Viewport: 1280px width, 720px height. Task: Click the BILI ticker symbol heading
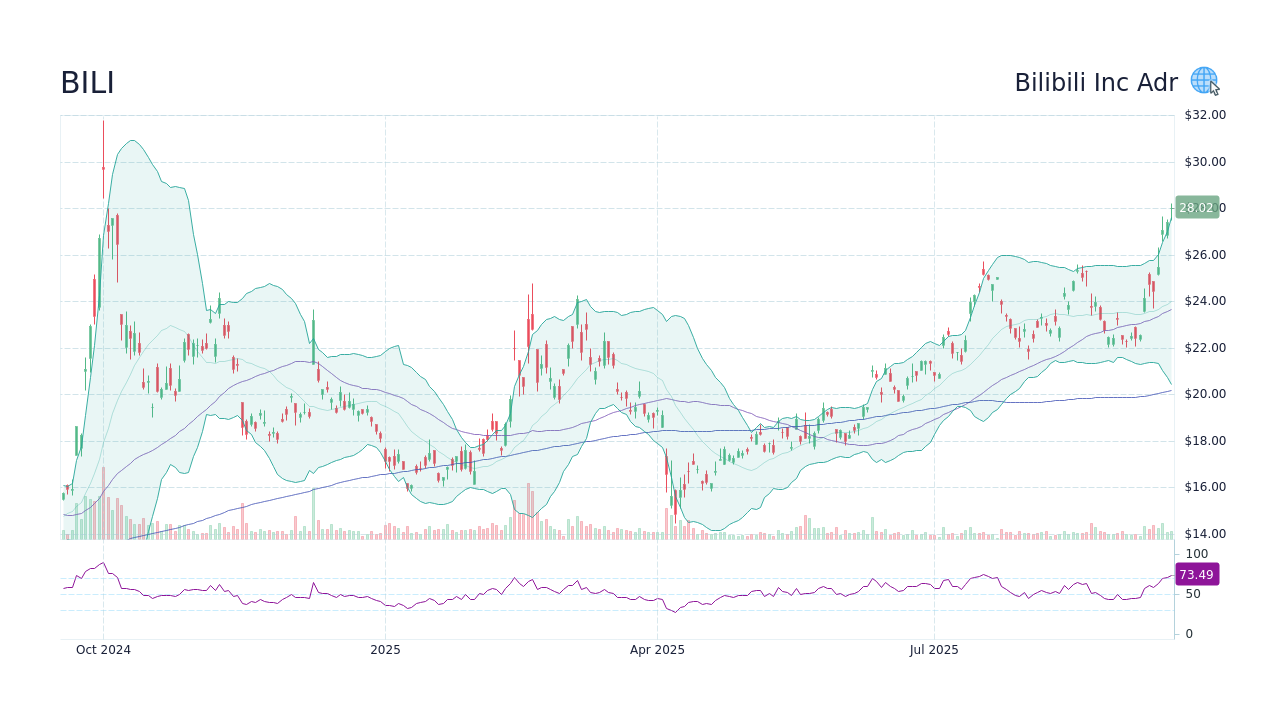coord(87,83)
